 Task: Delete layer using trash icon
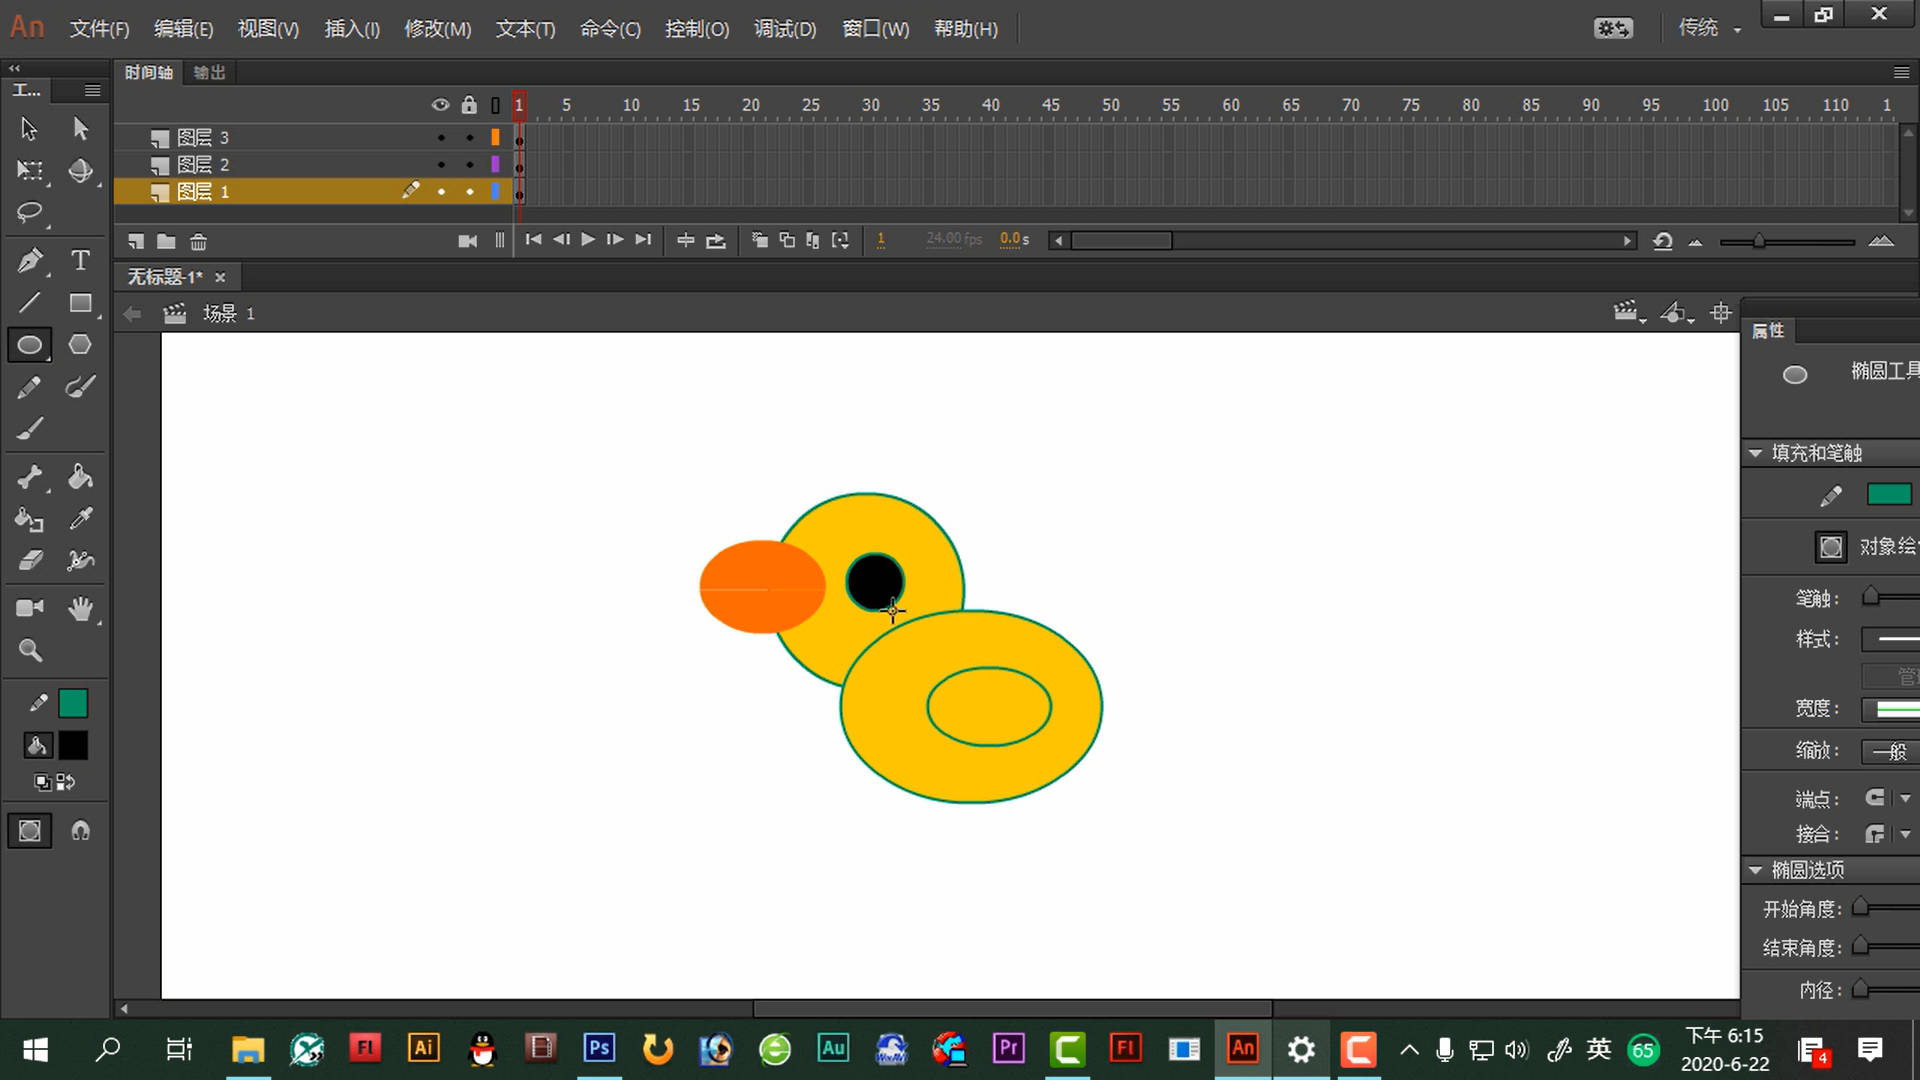198,241
